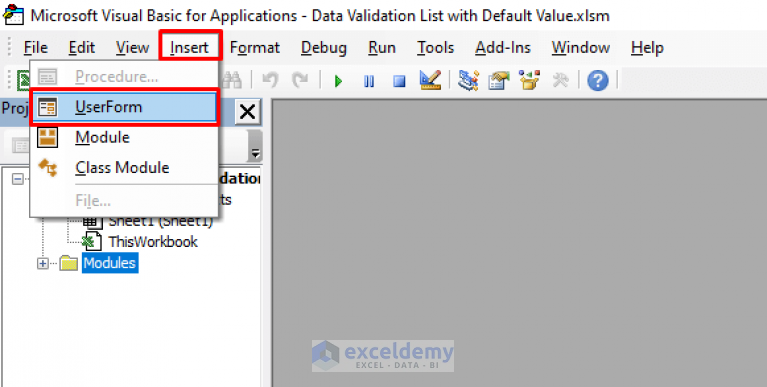This screenshot has width=767, height=387.
Task: Expand the Modules folder
Action: (43, 264)
